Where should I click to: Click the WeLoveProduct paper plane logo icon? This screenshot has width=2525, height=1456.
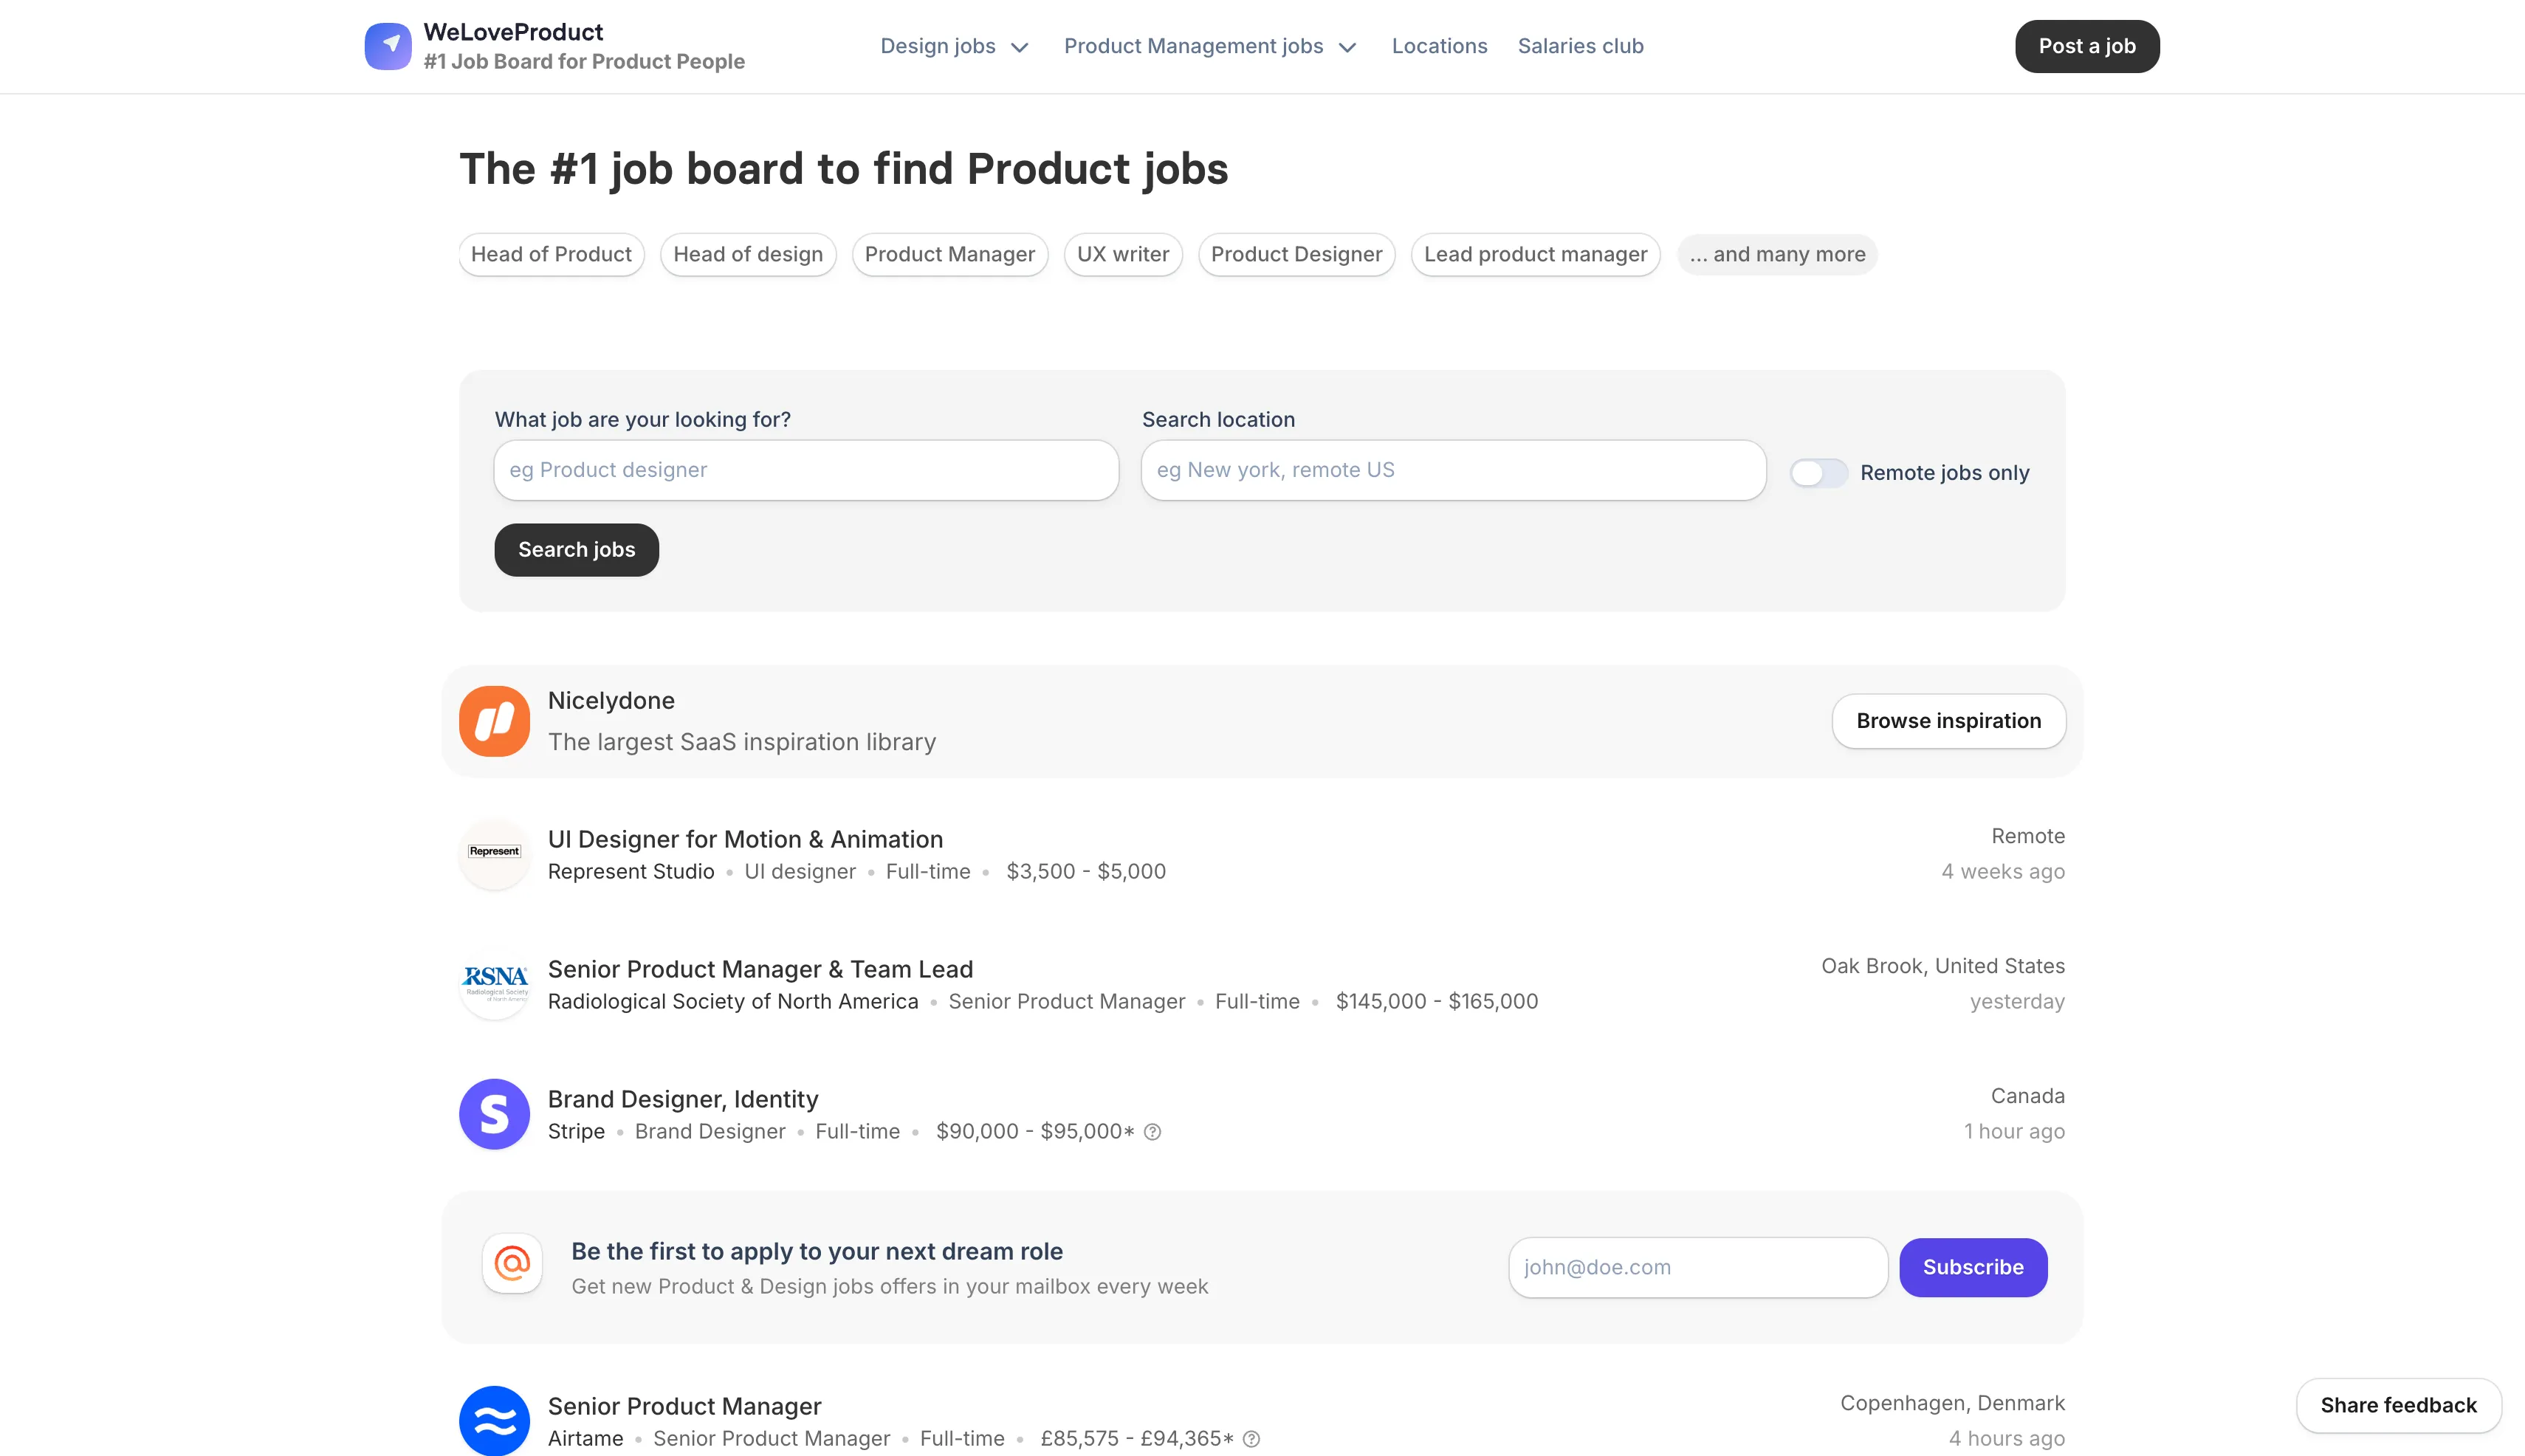[388, 46]
